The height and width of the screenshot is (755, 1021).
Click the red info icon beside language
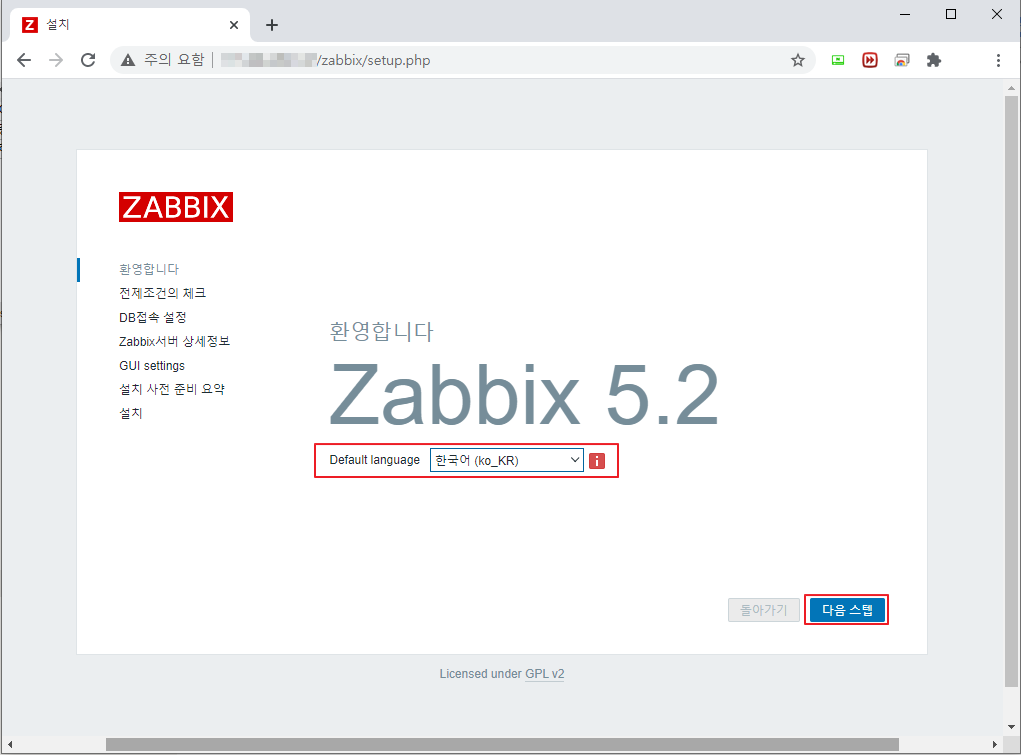click(597, 461)
